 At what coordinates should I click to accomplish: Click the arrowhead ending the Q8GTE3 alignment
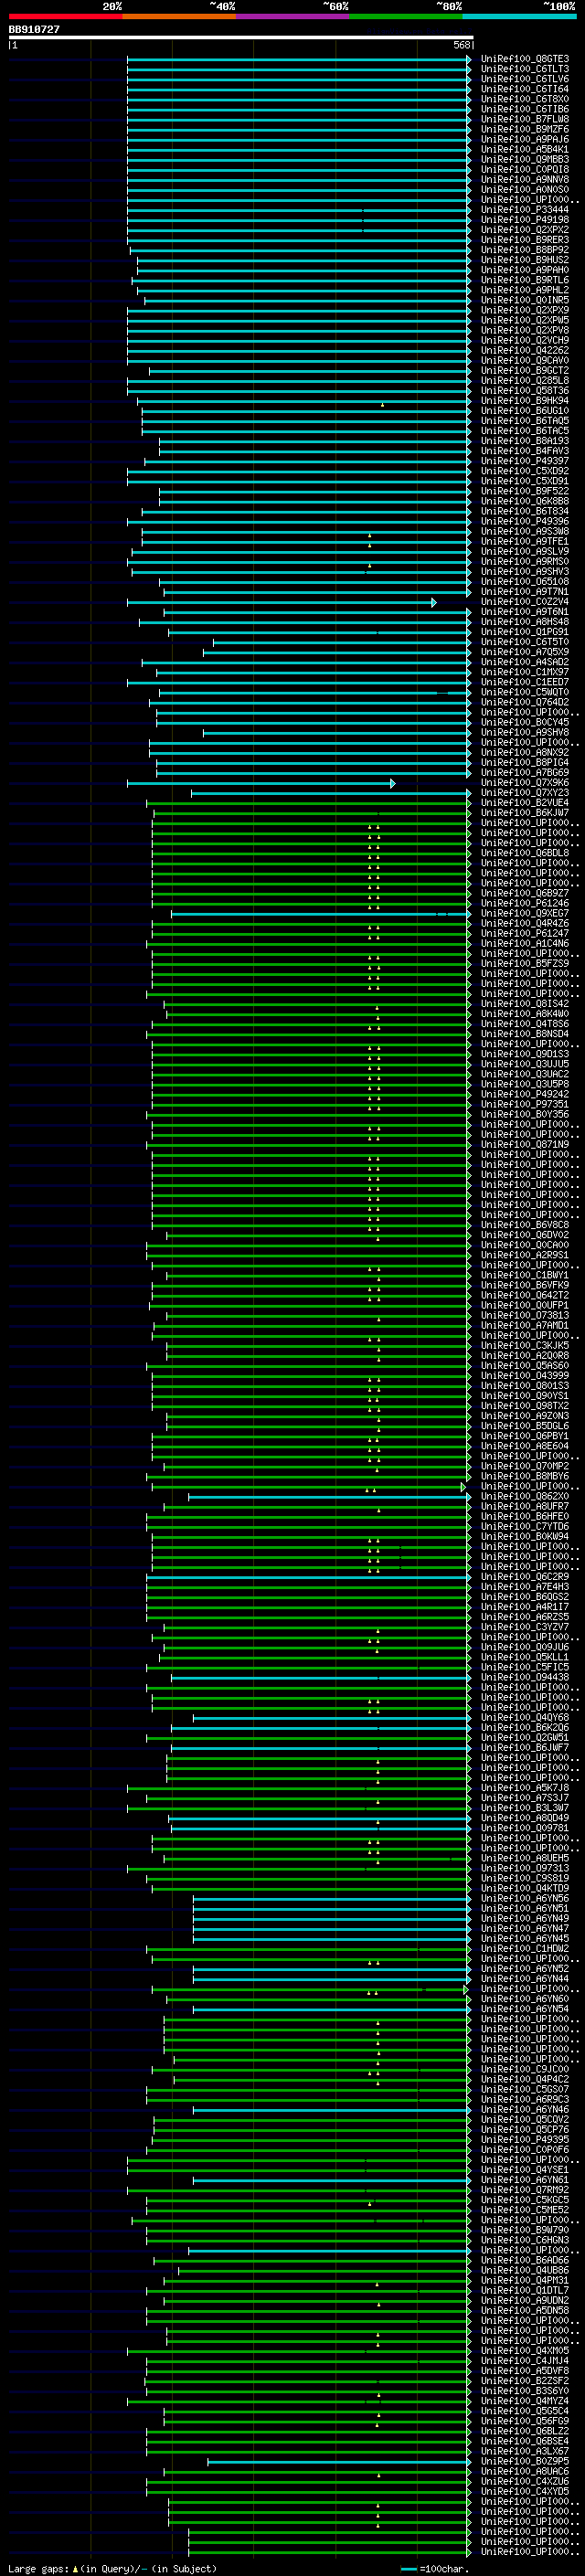pos(469,60)
